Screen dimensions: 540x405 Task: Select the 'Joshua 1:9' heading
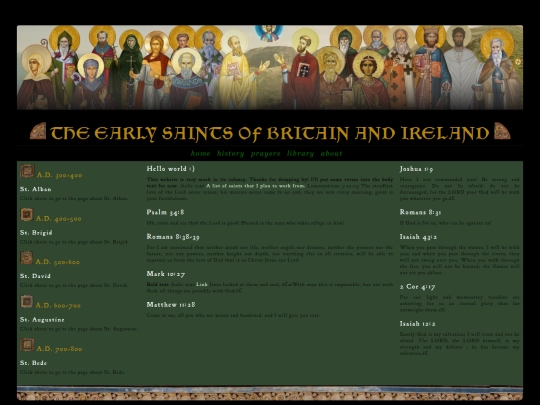point(416,169)
